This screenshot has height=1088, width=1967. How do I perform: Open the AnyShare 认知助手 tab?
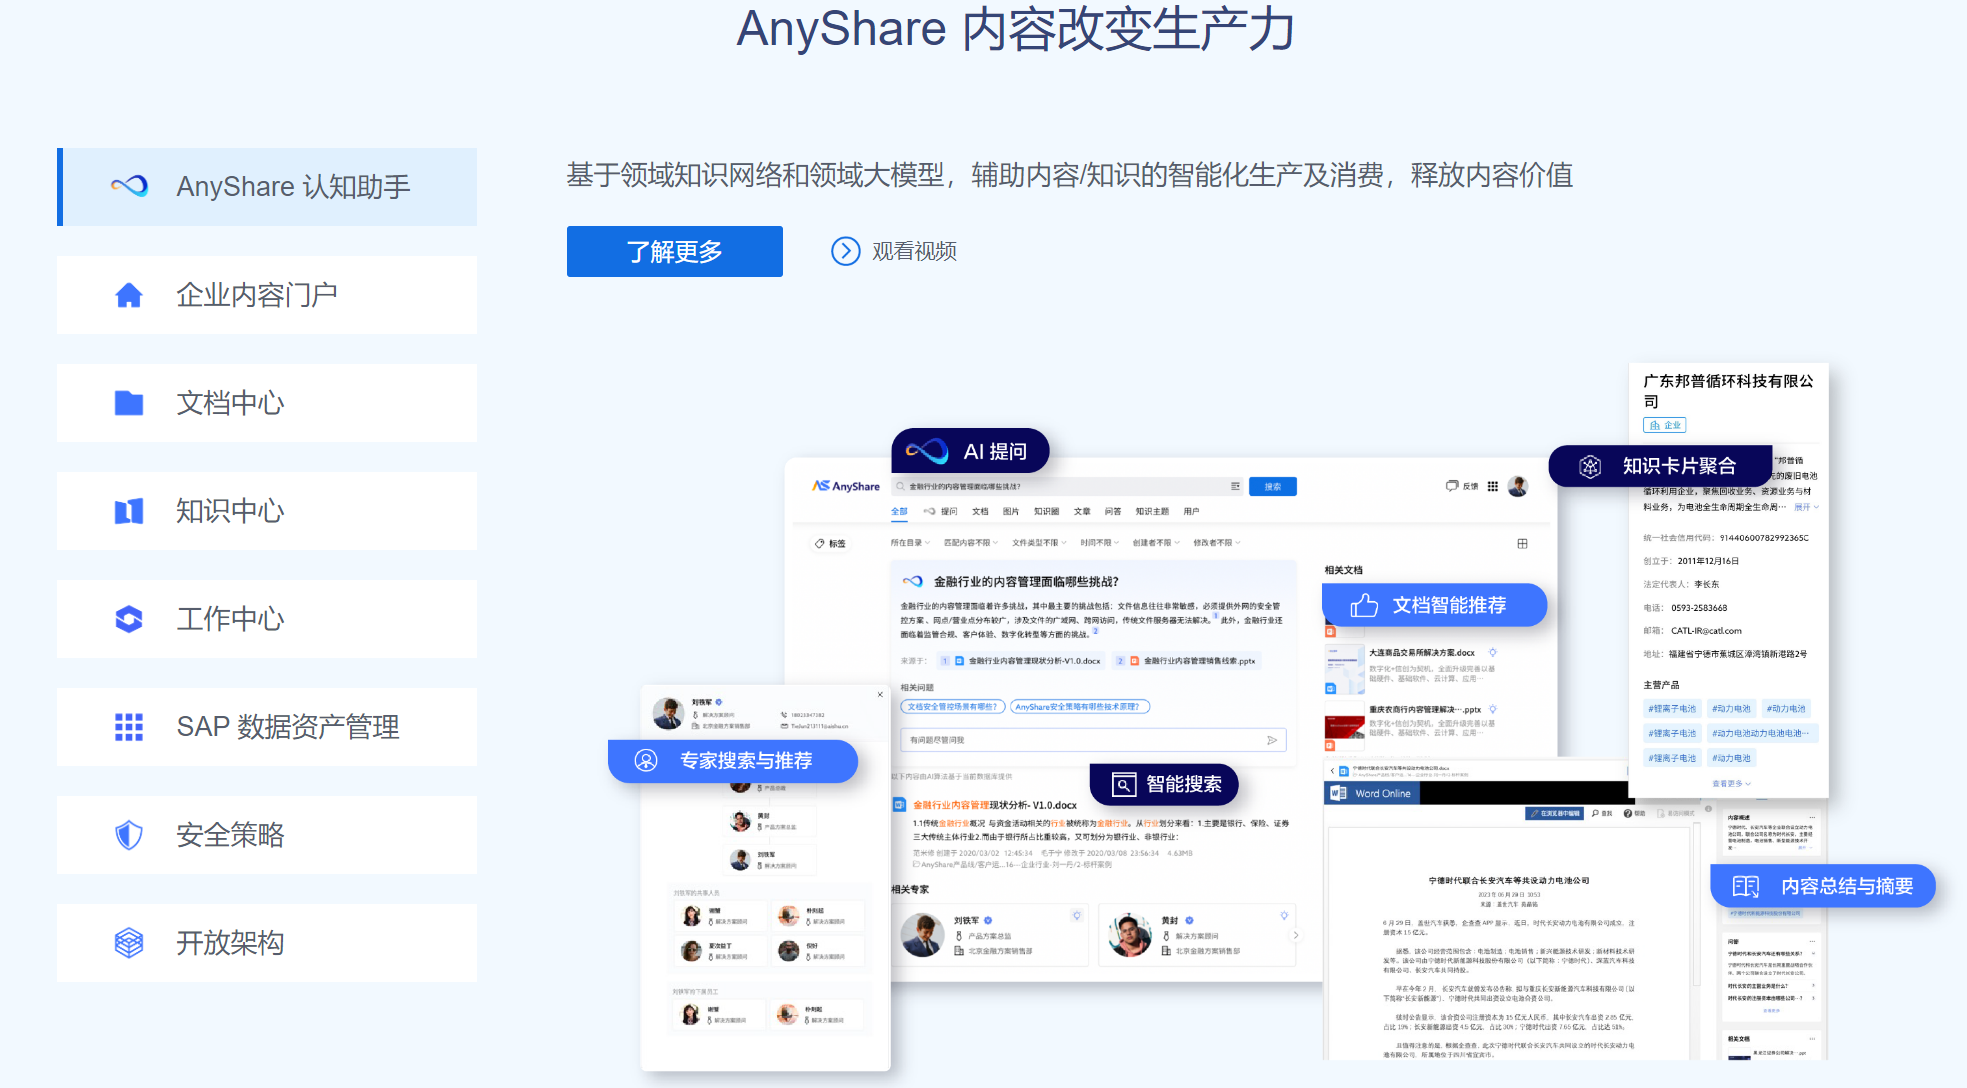(293, 187)
